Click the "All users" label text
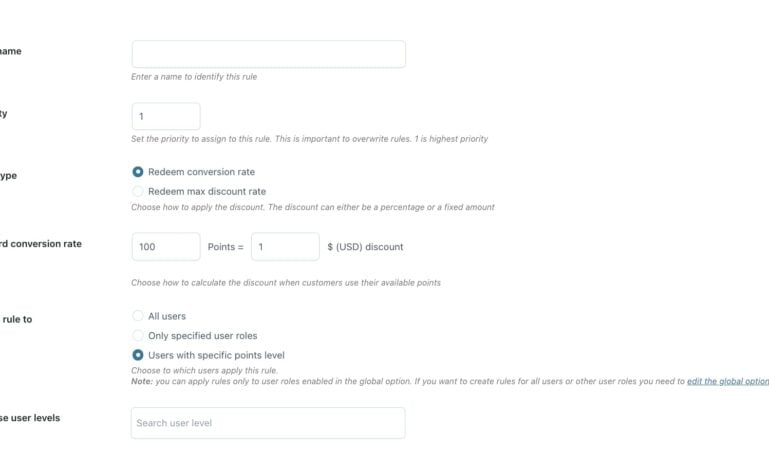 pos(167,316)
